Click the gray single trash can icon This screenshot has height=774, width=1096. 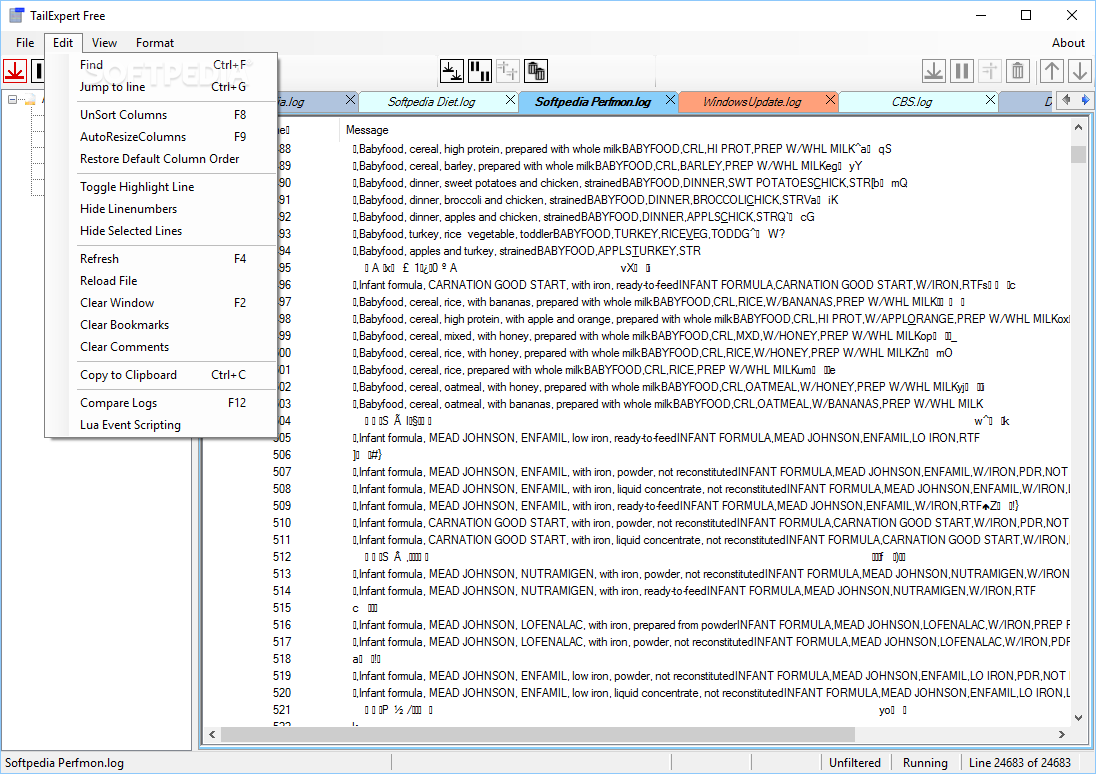(x=1018, y=71)
